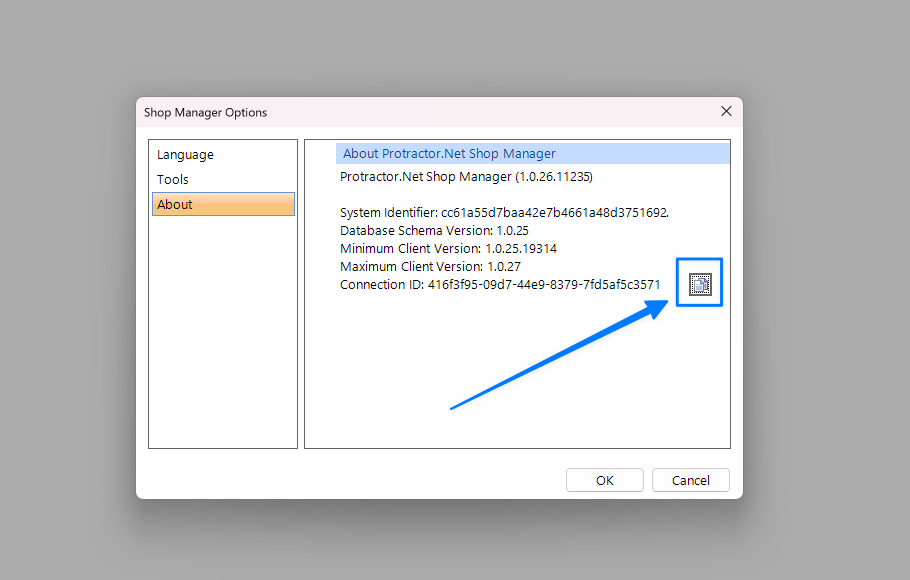Click empty space below the About list item
The width and height of the screenshot is (910, 580).
click(x=222, y=330)
